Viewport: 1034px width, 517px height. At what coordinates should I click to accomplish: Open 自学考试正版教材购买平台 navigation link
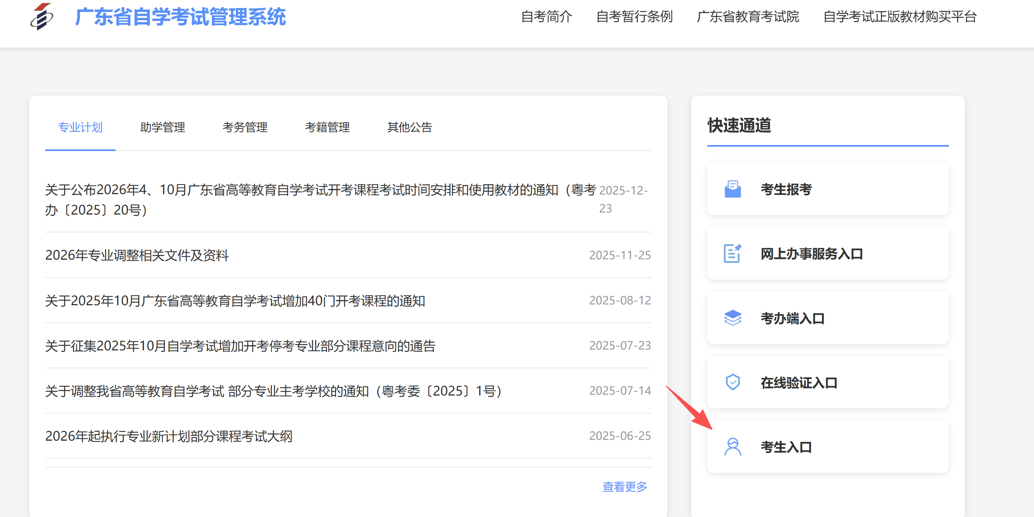(899, 17)
